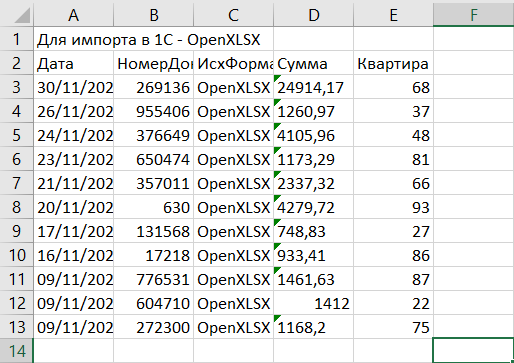This screenshot has width=514, height=363.
Task: Select apartment cell 86
Action: click(x=393, y=255)
